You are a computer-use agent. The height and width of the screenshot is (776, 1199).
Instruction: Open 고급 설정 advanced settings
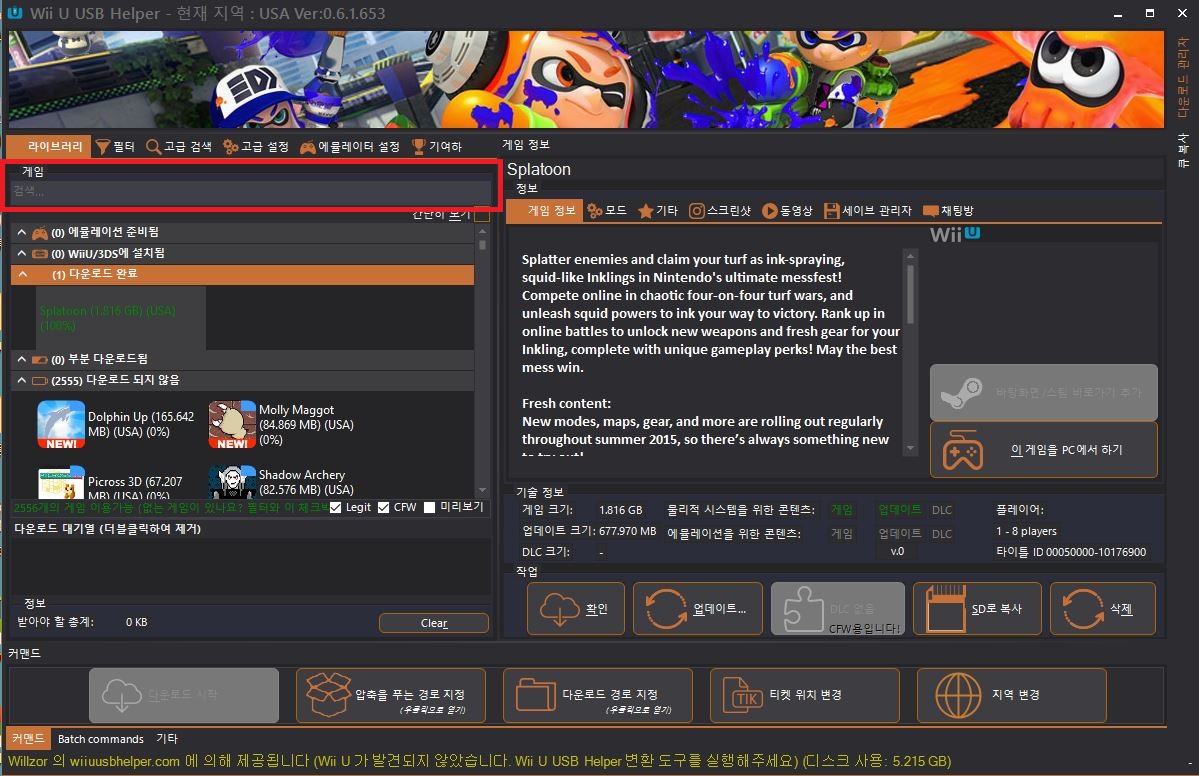(255, 146)
